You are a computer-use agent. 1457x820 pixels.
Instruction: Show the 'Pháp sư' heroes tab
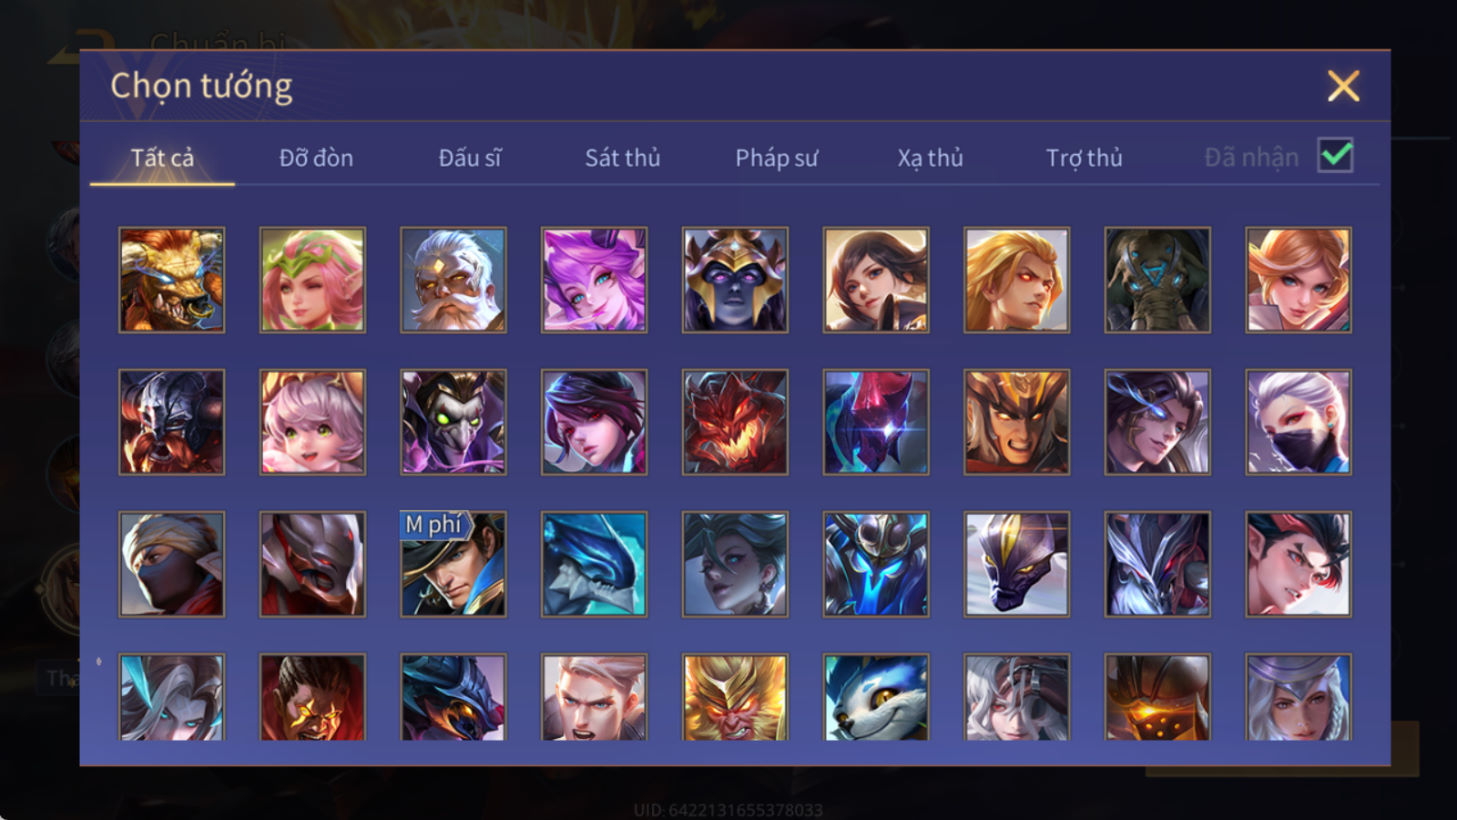coord(776,158)
